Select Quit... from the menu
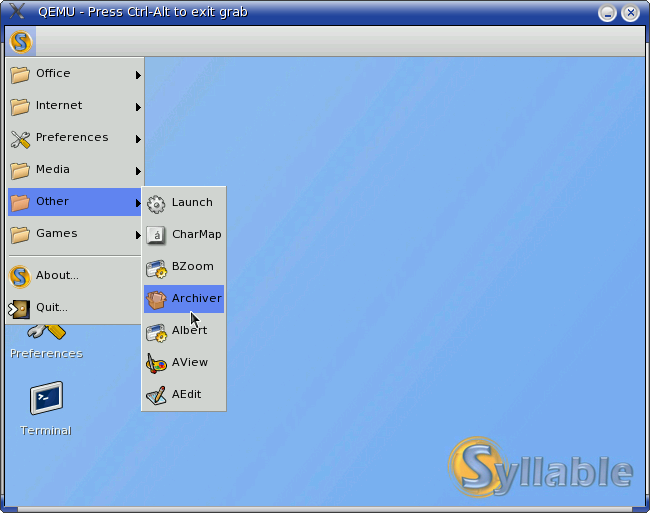This screenshot has width=650, height=513. click(75, 308)
